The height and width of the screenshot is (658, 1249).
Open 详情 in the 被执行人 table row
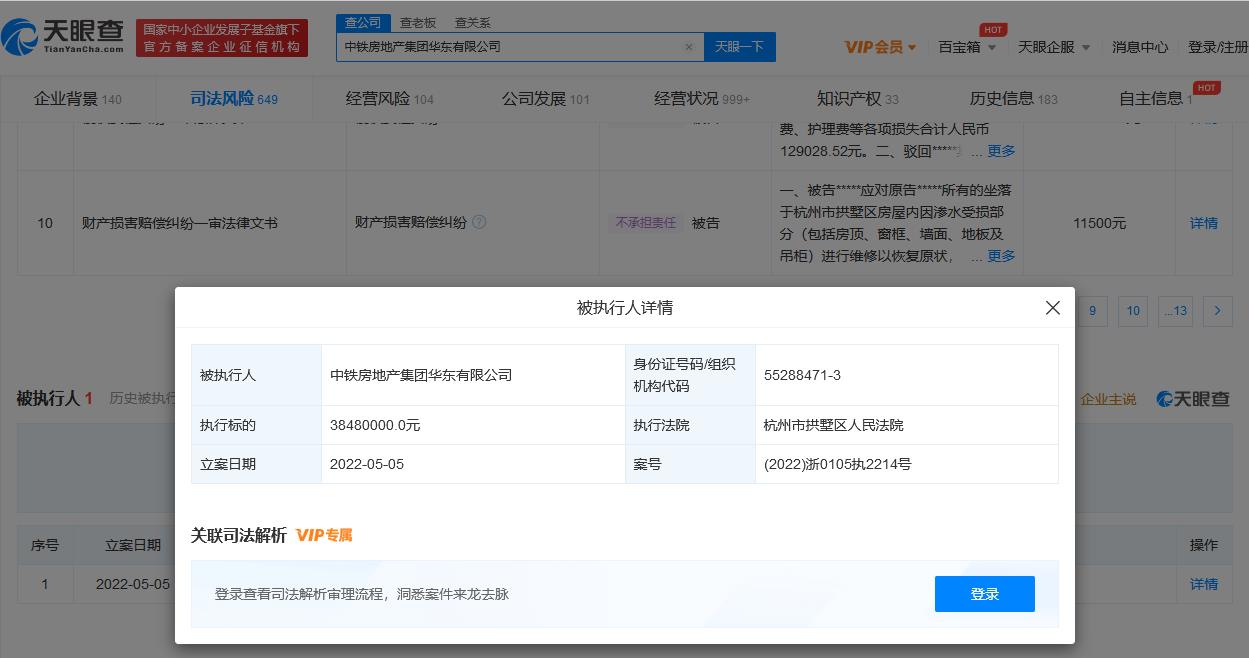pyautogui.click(x=1204, y=584)
